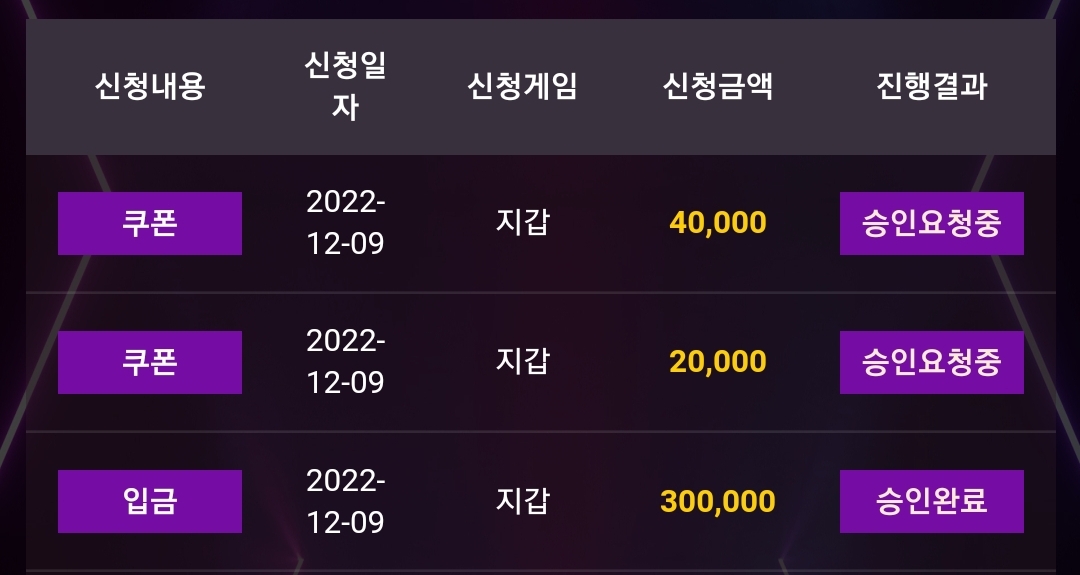Click 승인요청중 status for the 20,000 request

931,362
